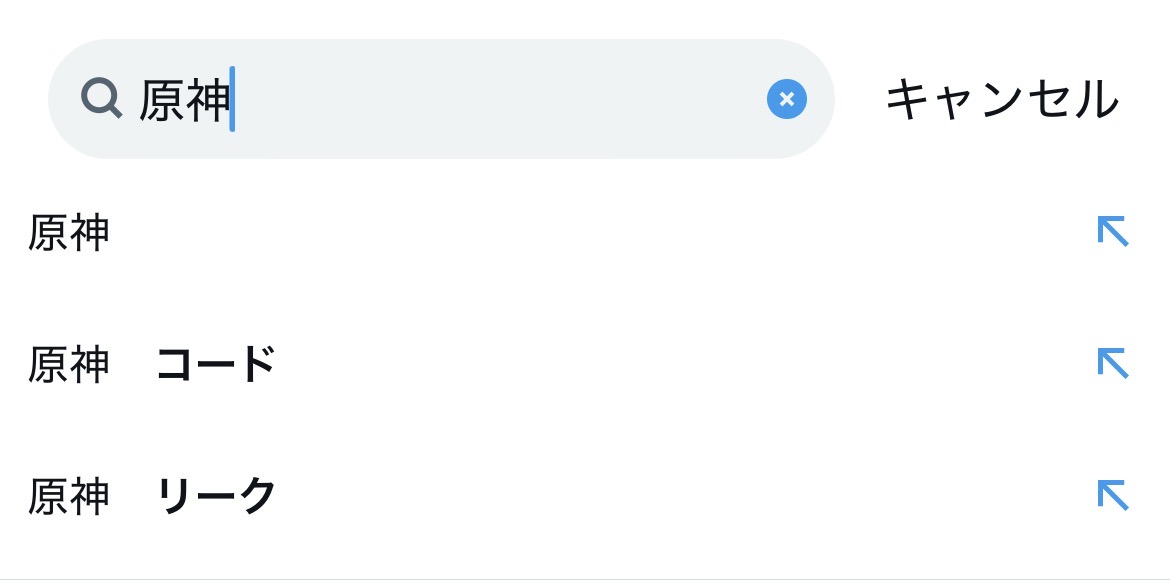Image resolution: width=1170 pixels, height=583 pixels.
Task: Fill the search box using the 原神 arrow
Action: pyautogui.click(x=1112, y=232)
